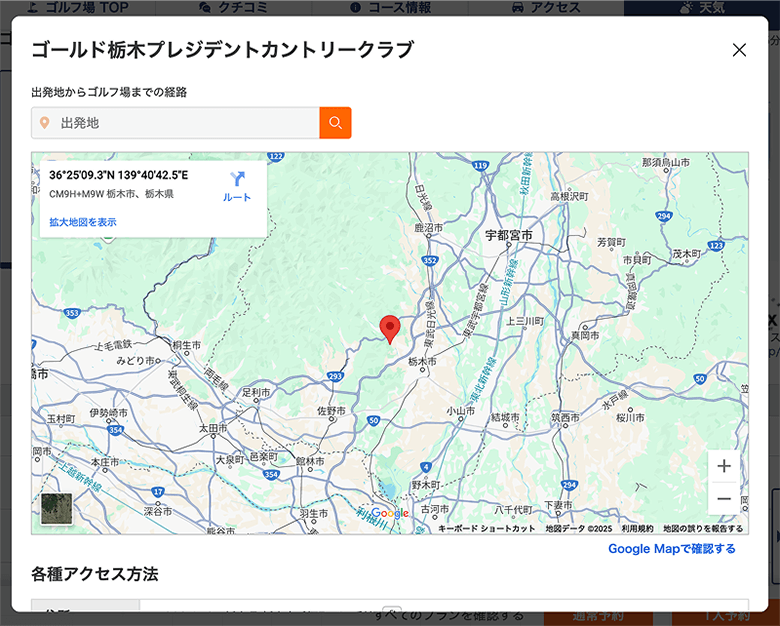Viewport: 780px width, 626px height.
Task: Click the 館林市 label on map
Action: [310, 461]
